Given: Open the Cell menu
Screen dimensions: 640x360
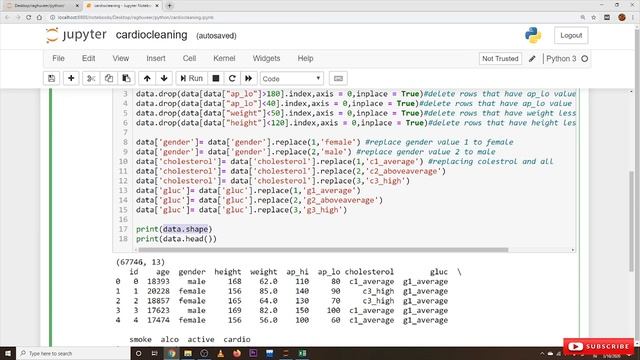Looking at the screenshot, I should coord(189,58).
